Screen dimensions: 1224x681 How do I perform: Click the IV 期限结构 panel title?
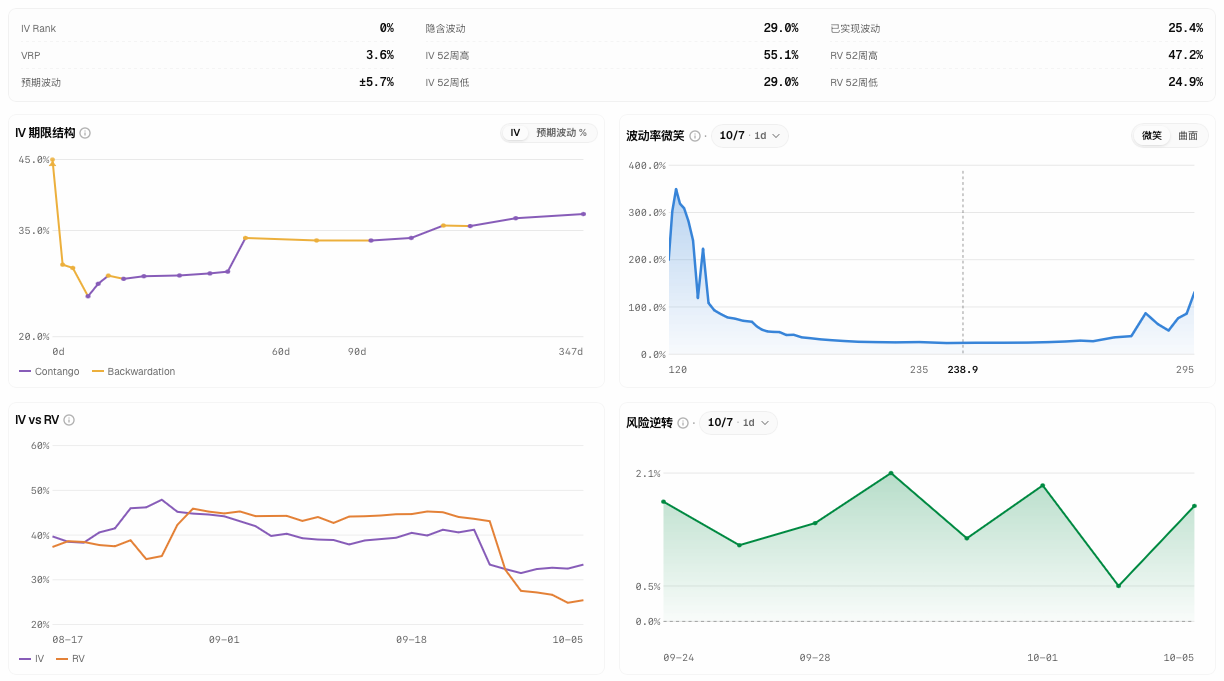pyautogui.click(x=45, y=133)
